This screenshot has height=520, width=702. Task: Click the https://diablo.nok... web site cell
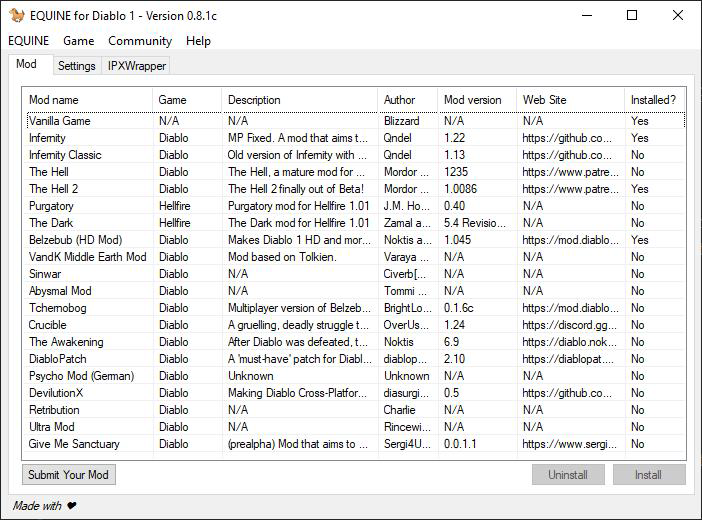[569, 342]
